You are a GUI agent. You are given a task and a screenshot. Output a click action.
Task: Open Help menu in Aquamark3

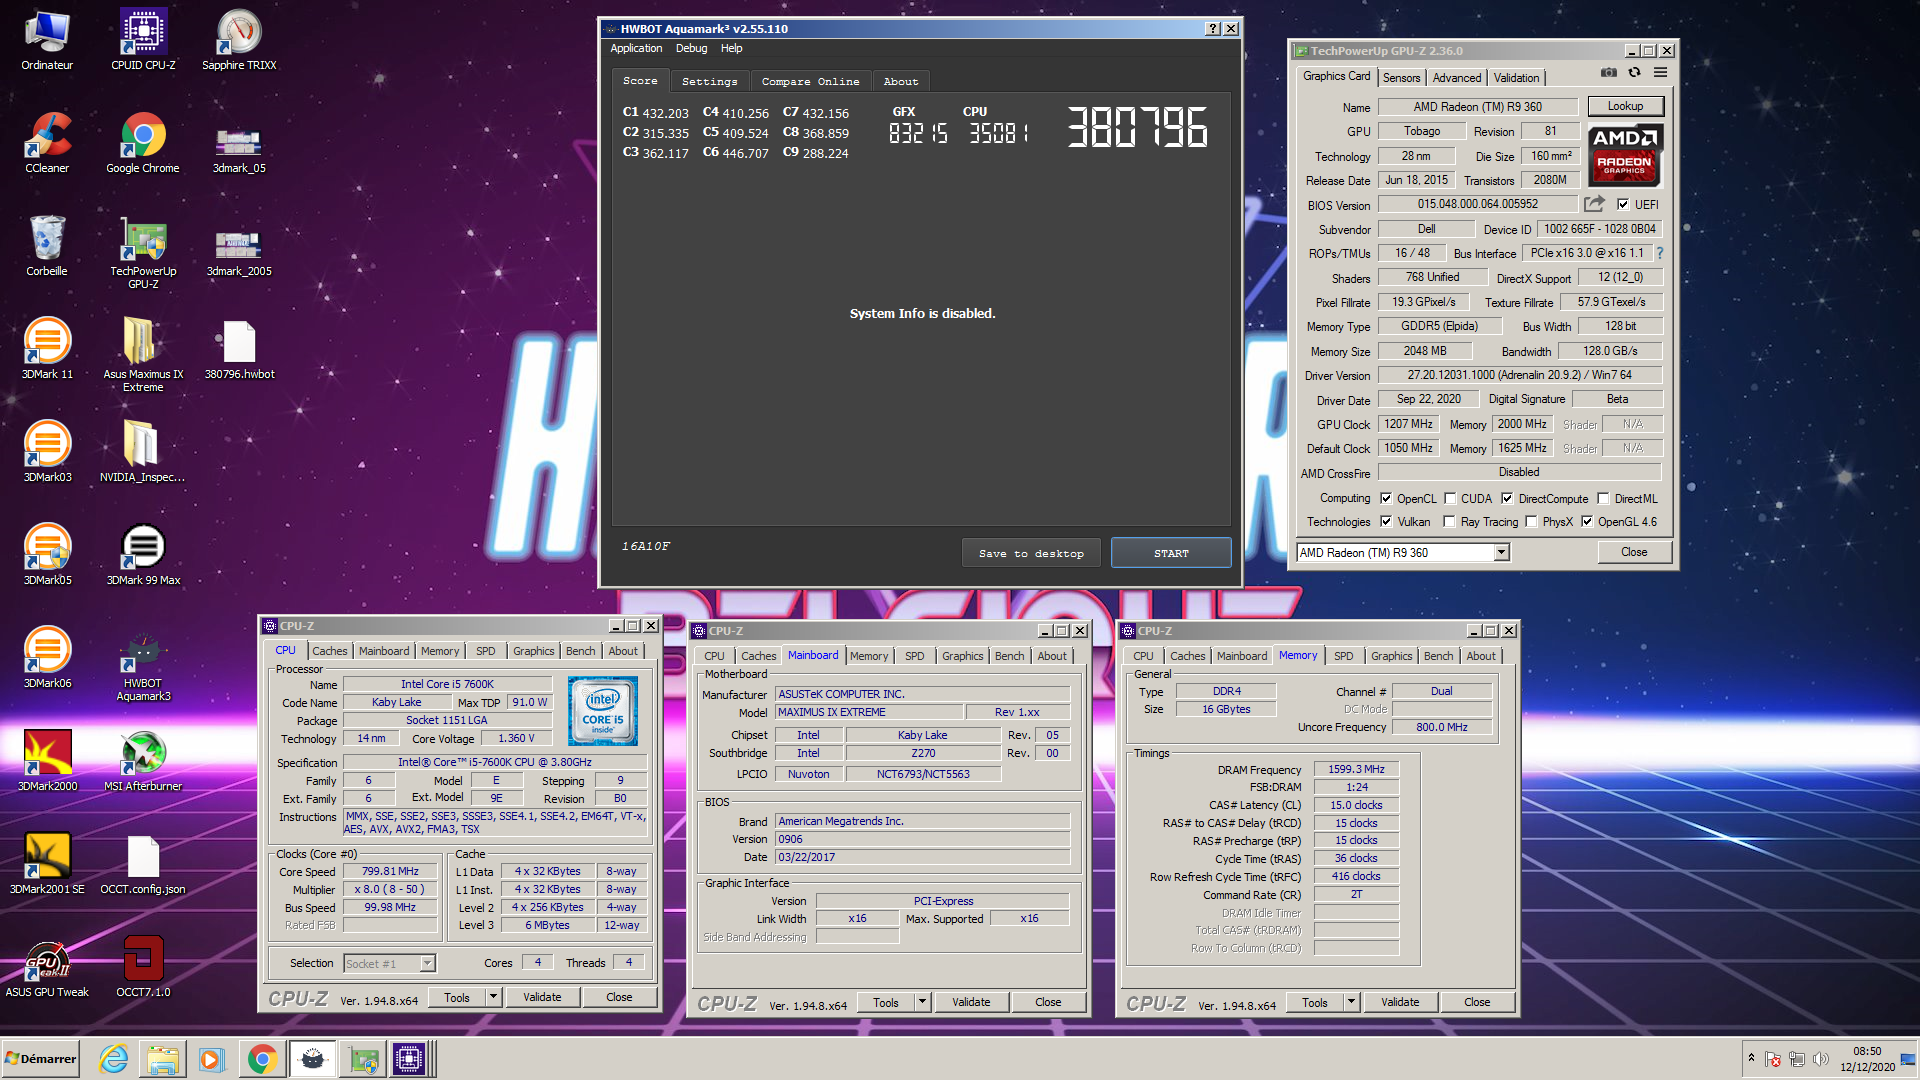732,48
